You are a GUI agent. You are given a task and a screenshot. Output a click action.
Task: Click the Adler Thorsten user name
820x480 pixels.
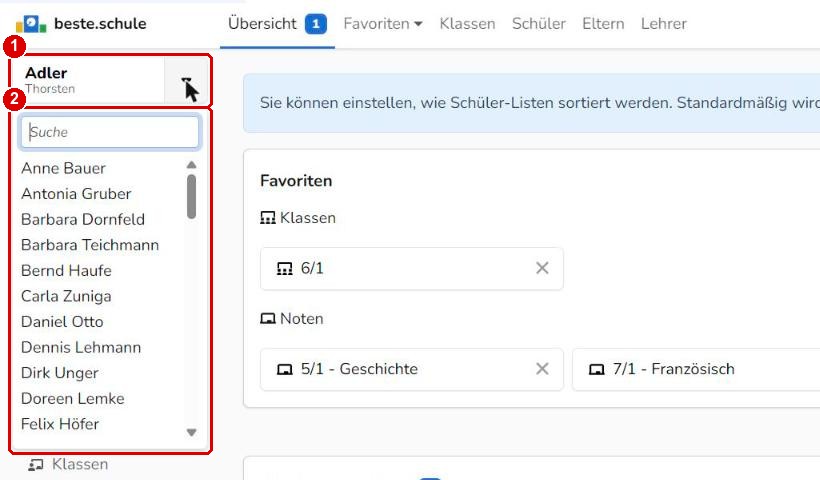(x=50, y=80)
